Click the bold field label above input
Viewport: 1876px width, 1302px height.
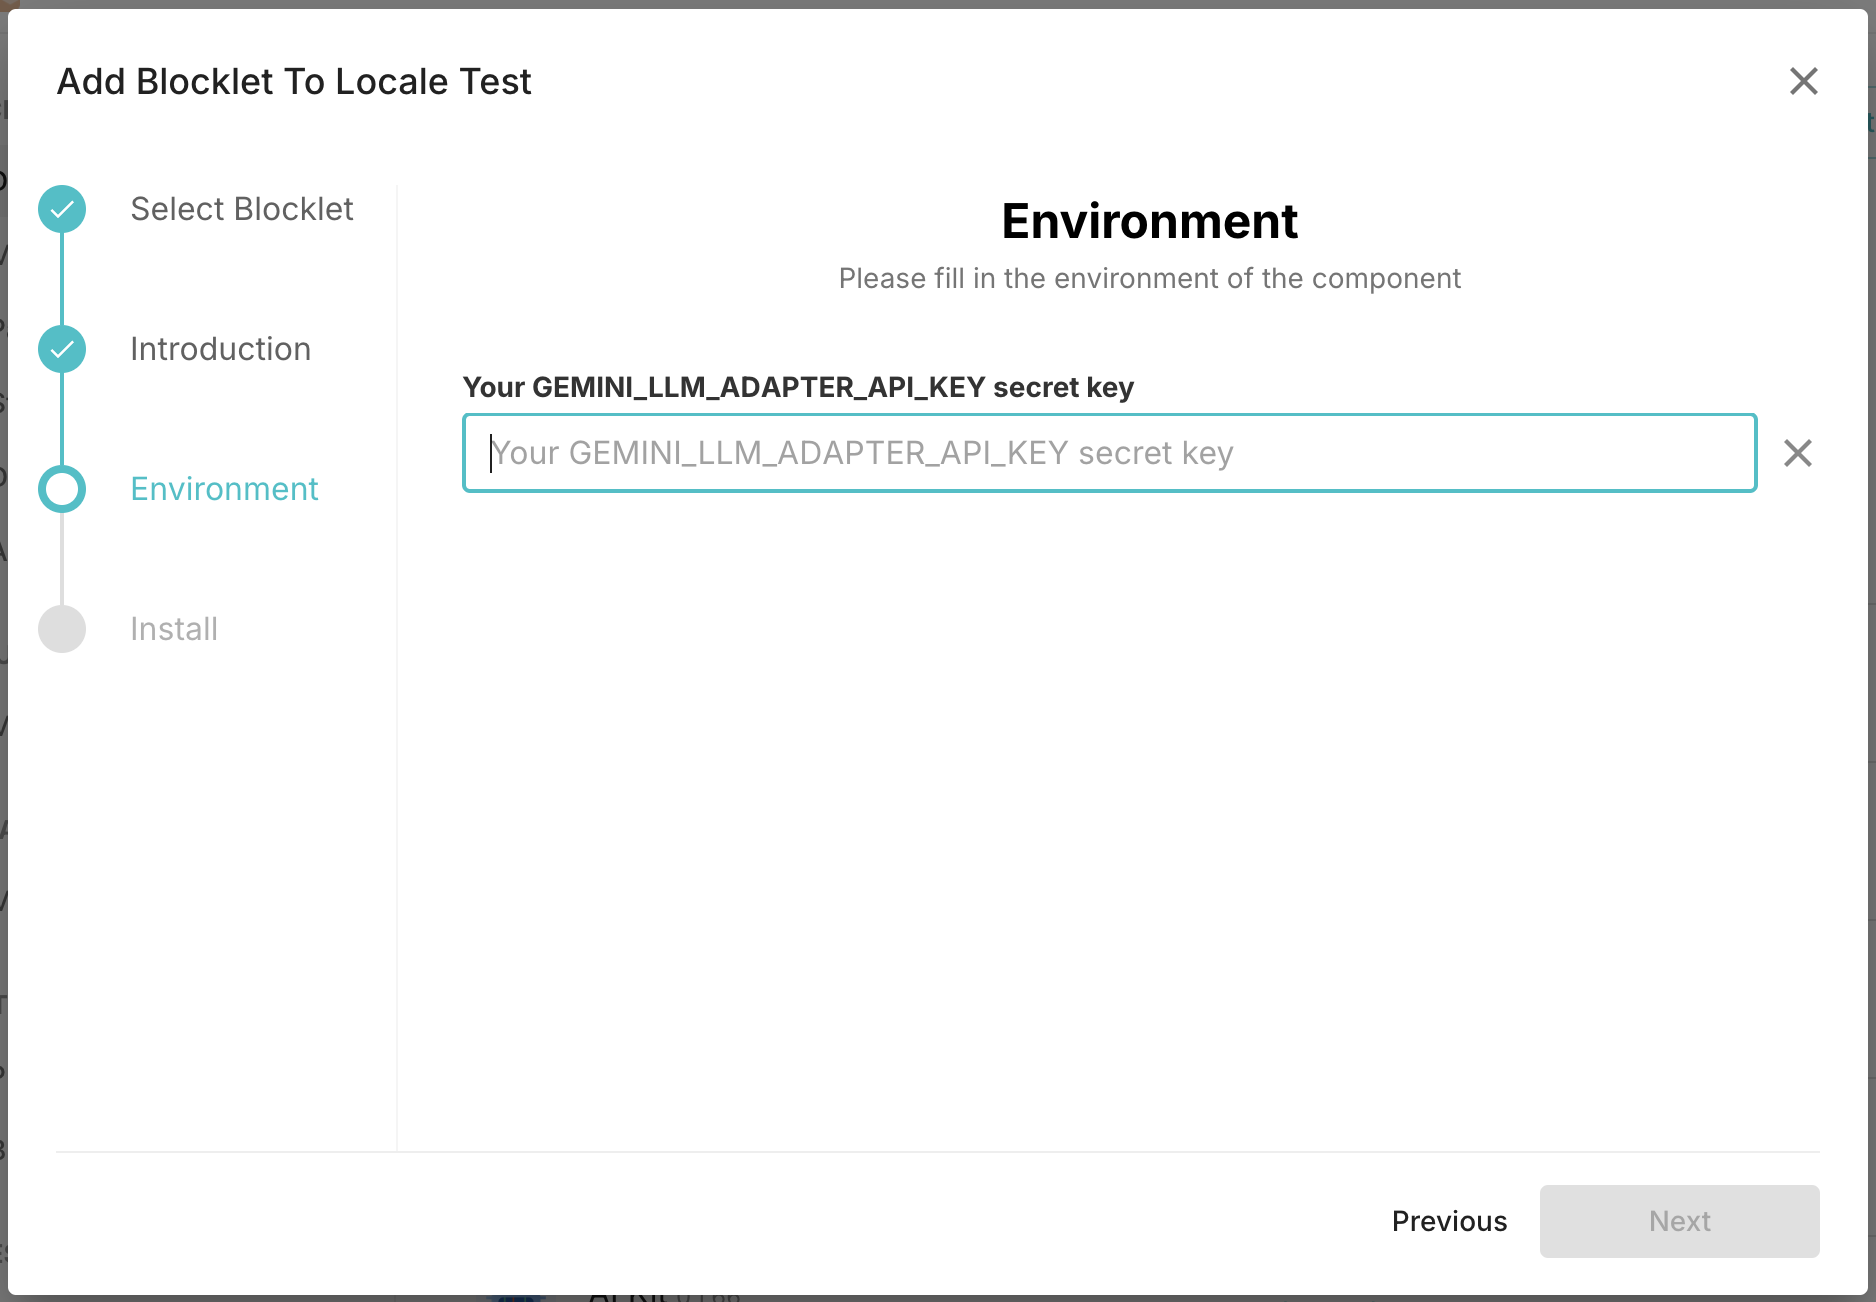797,387
